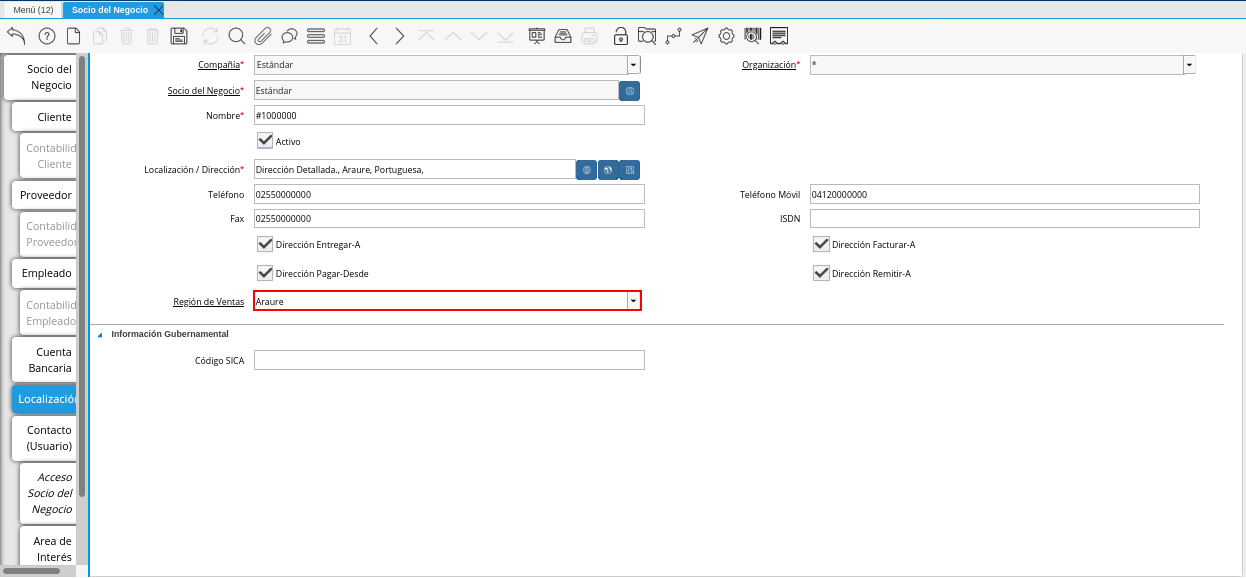Switch to the Menú (12) tab
The image size is (1246, 578).
coord(33,9)
